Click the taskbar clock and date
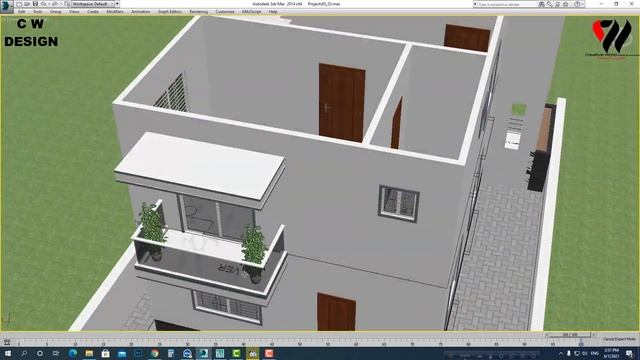Screen dimensions: 640x360 pos(611,353)
